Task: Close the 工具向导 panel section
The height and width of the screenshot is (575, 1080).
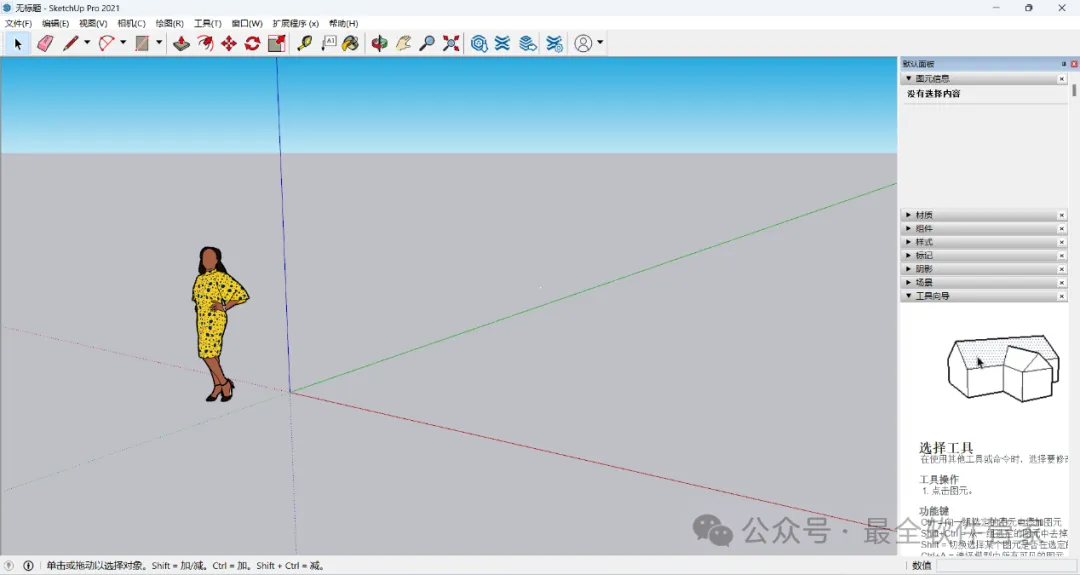Action: tap(1061, 296)
